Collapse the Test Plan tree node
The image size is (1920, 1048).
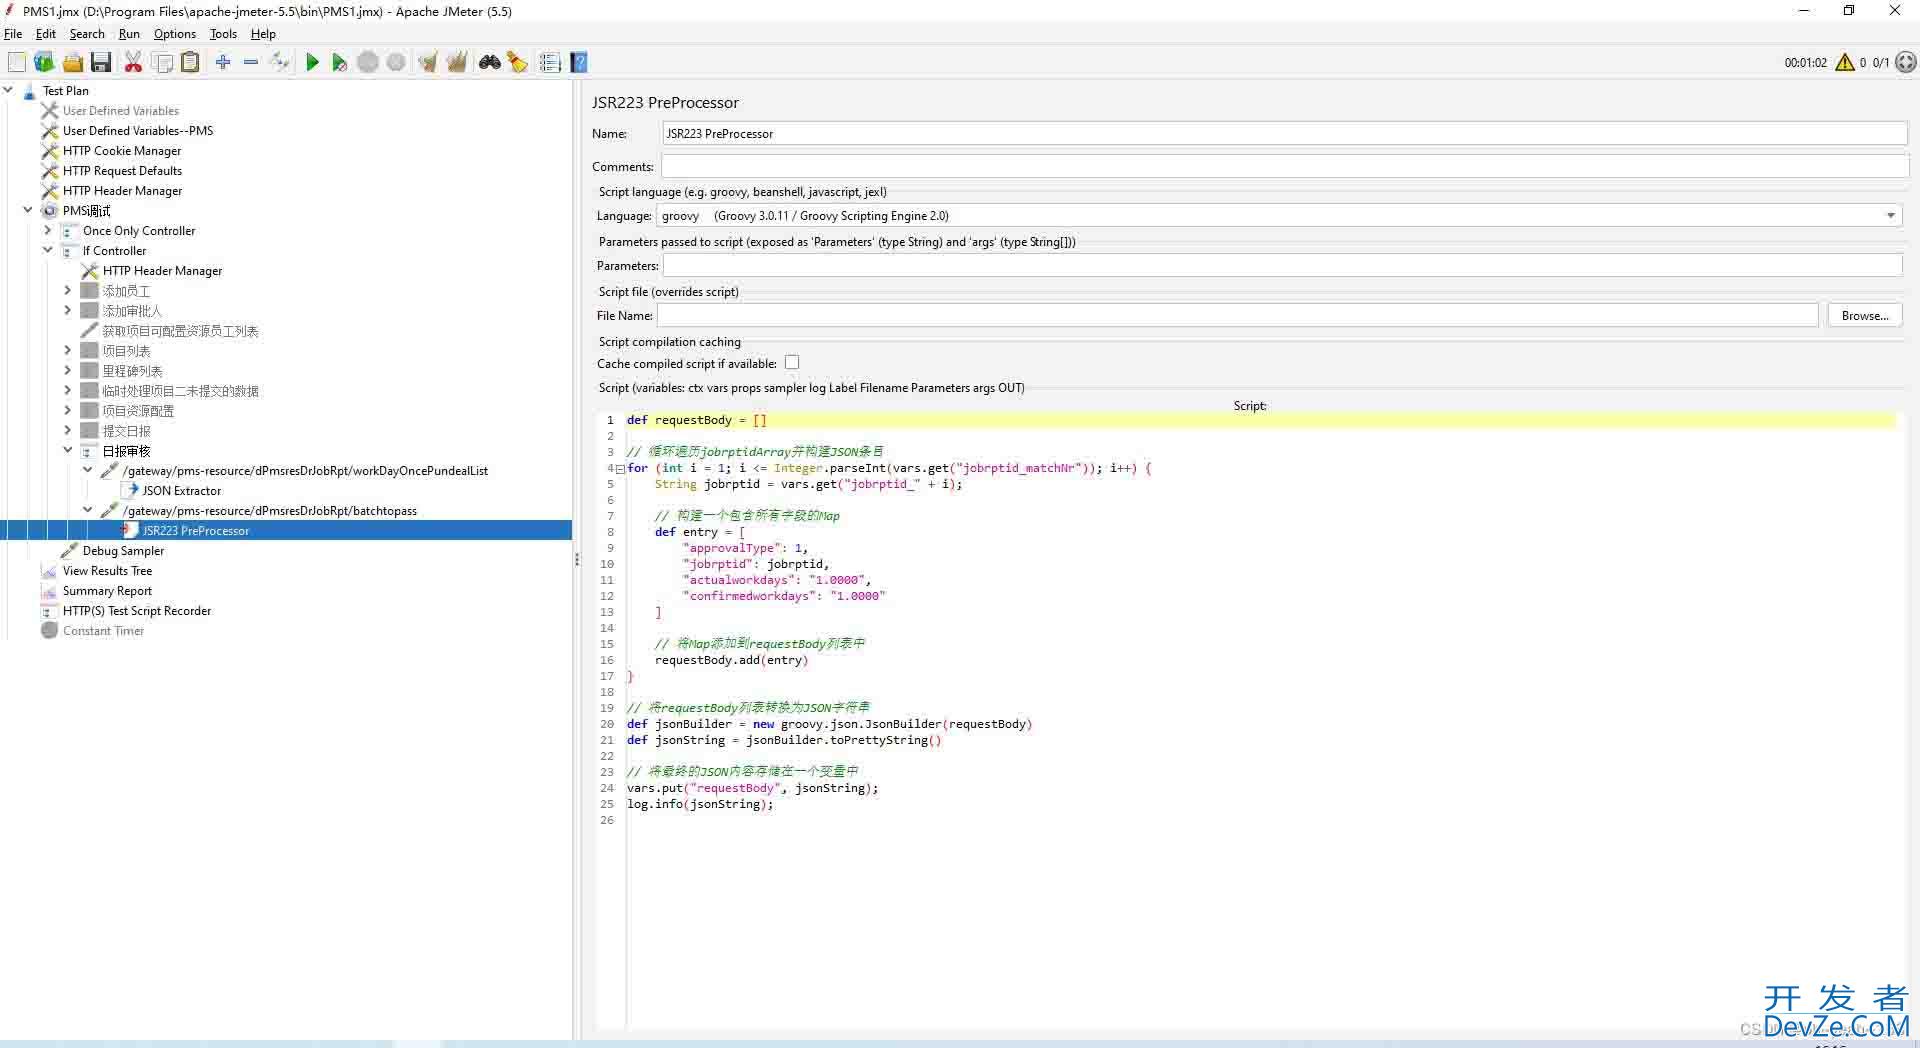pos(9,90)
